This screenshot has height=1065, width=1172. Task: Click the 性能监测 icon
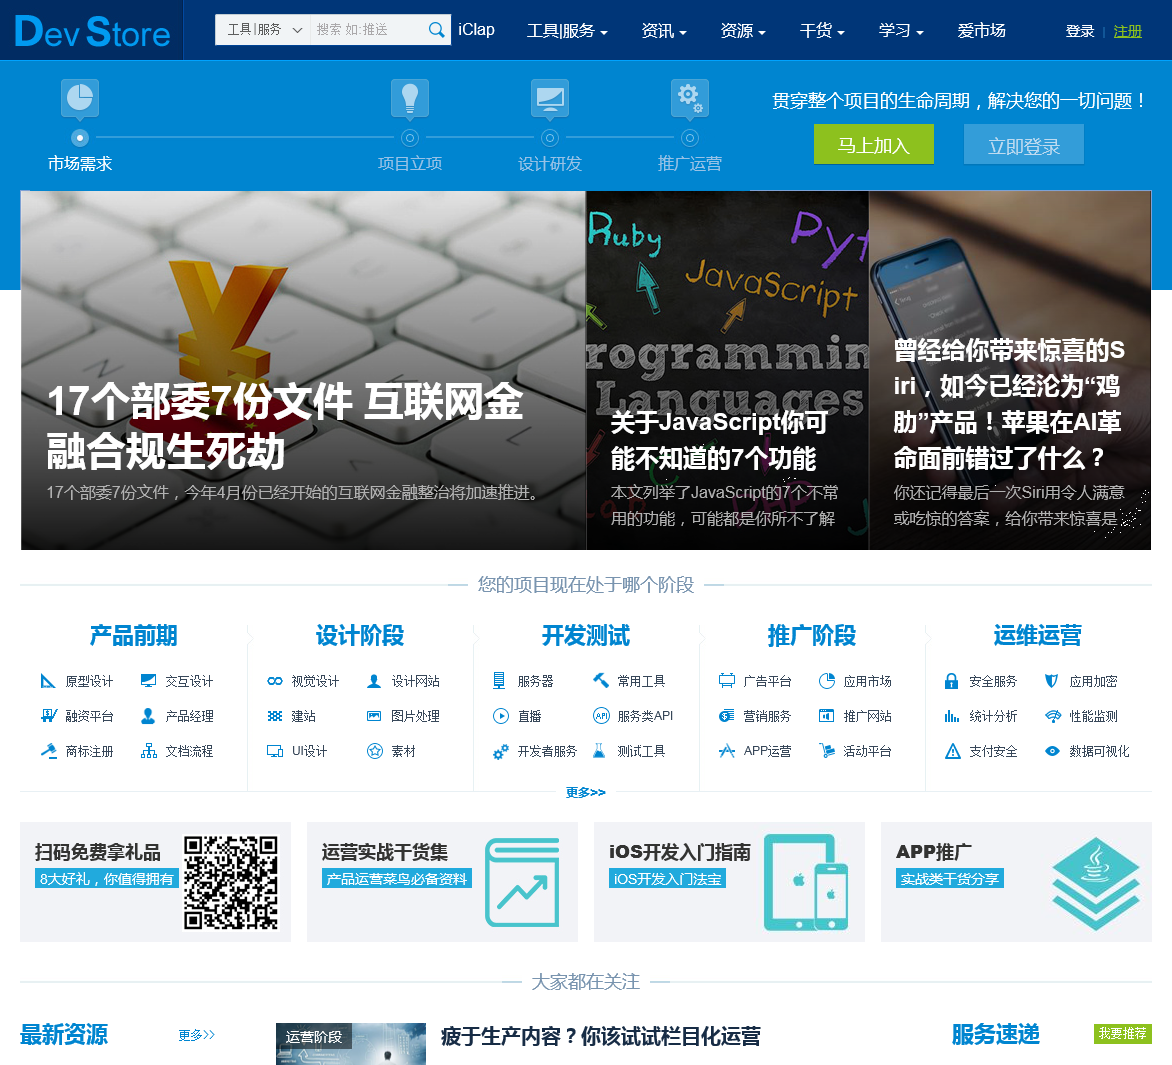click(1052, 716)
